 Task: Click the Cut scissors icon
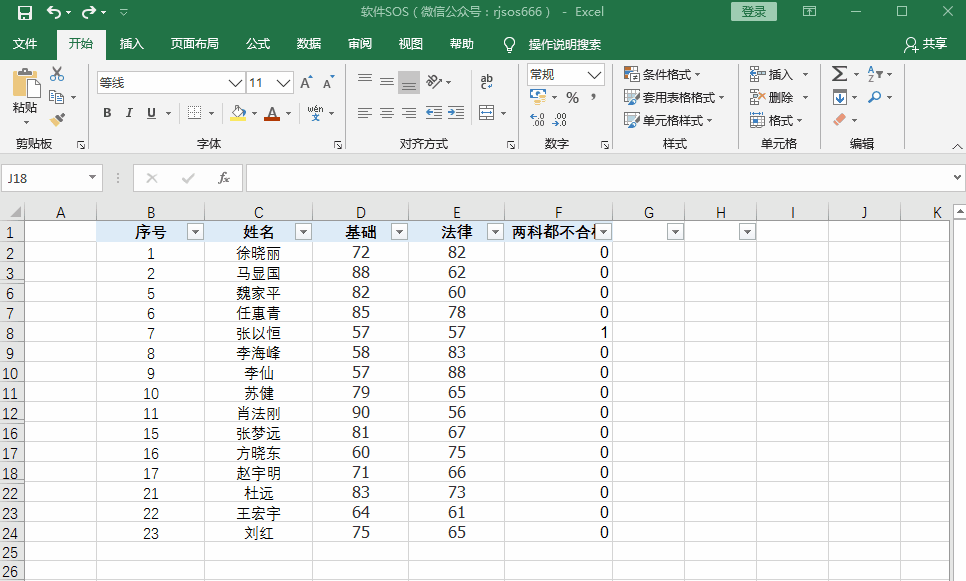point(57,74)
